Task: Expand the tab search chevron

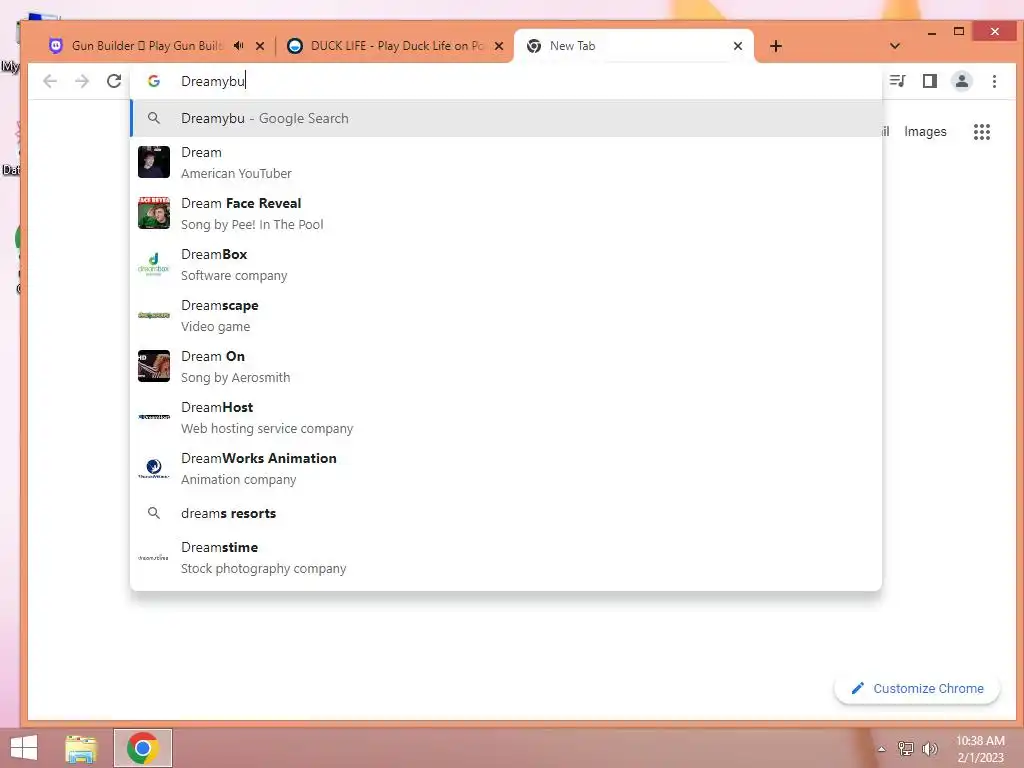Action: pos(895,46)
